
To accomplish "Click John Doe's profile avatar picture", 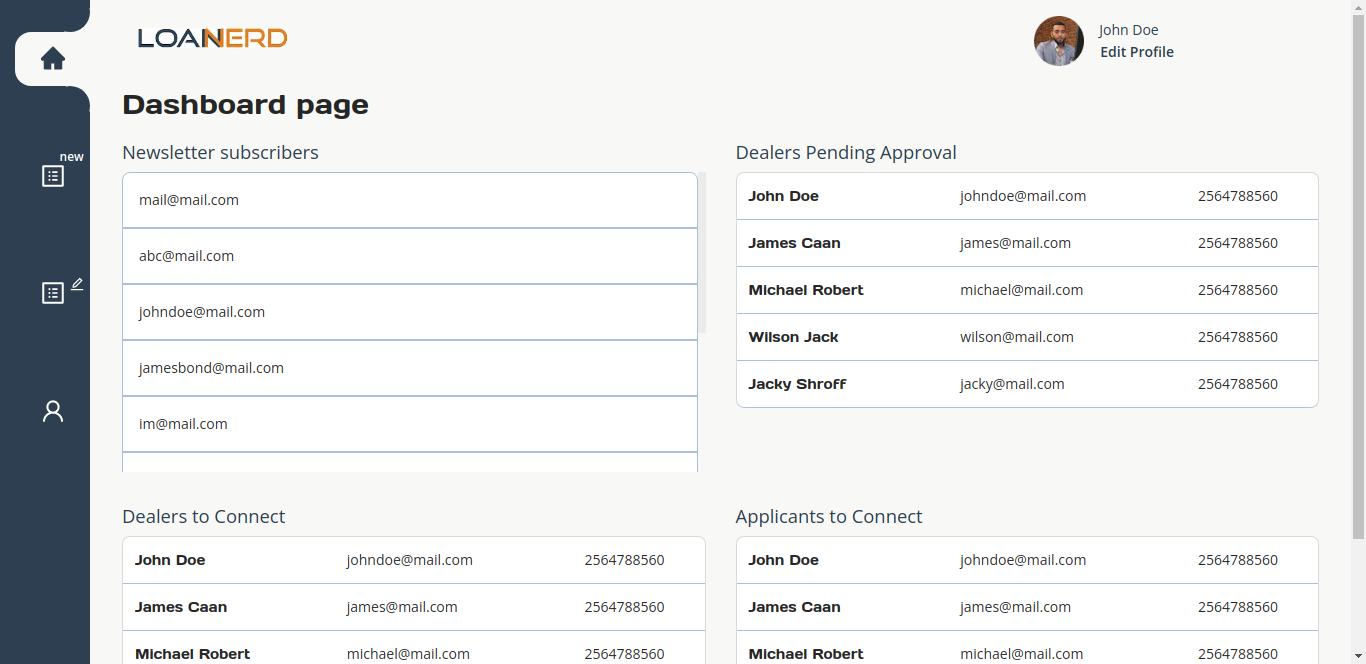I will pos(1059,41).
